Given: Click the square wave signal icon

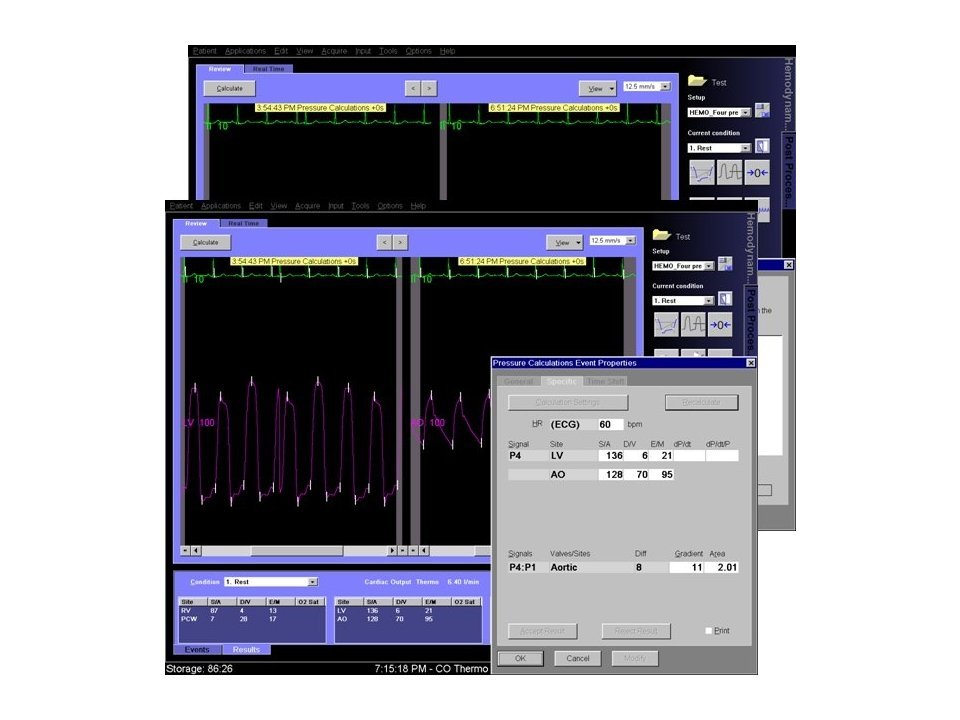Looking at the screenshot, I should pos(694,325).
